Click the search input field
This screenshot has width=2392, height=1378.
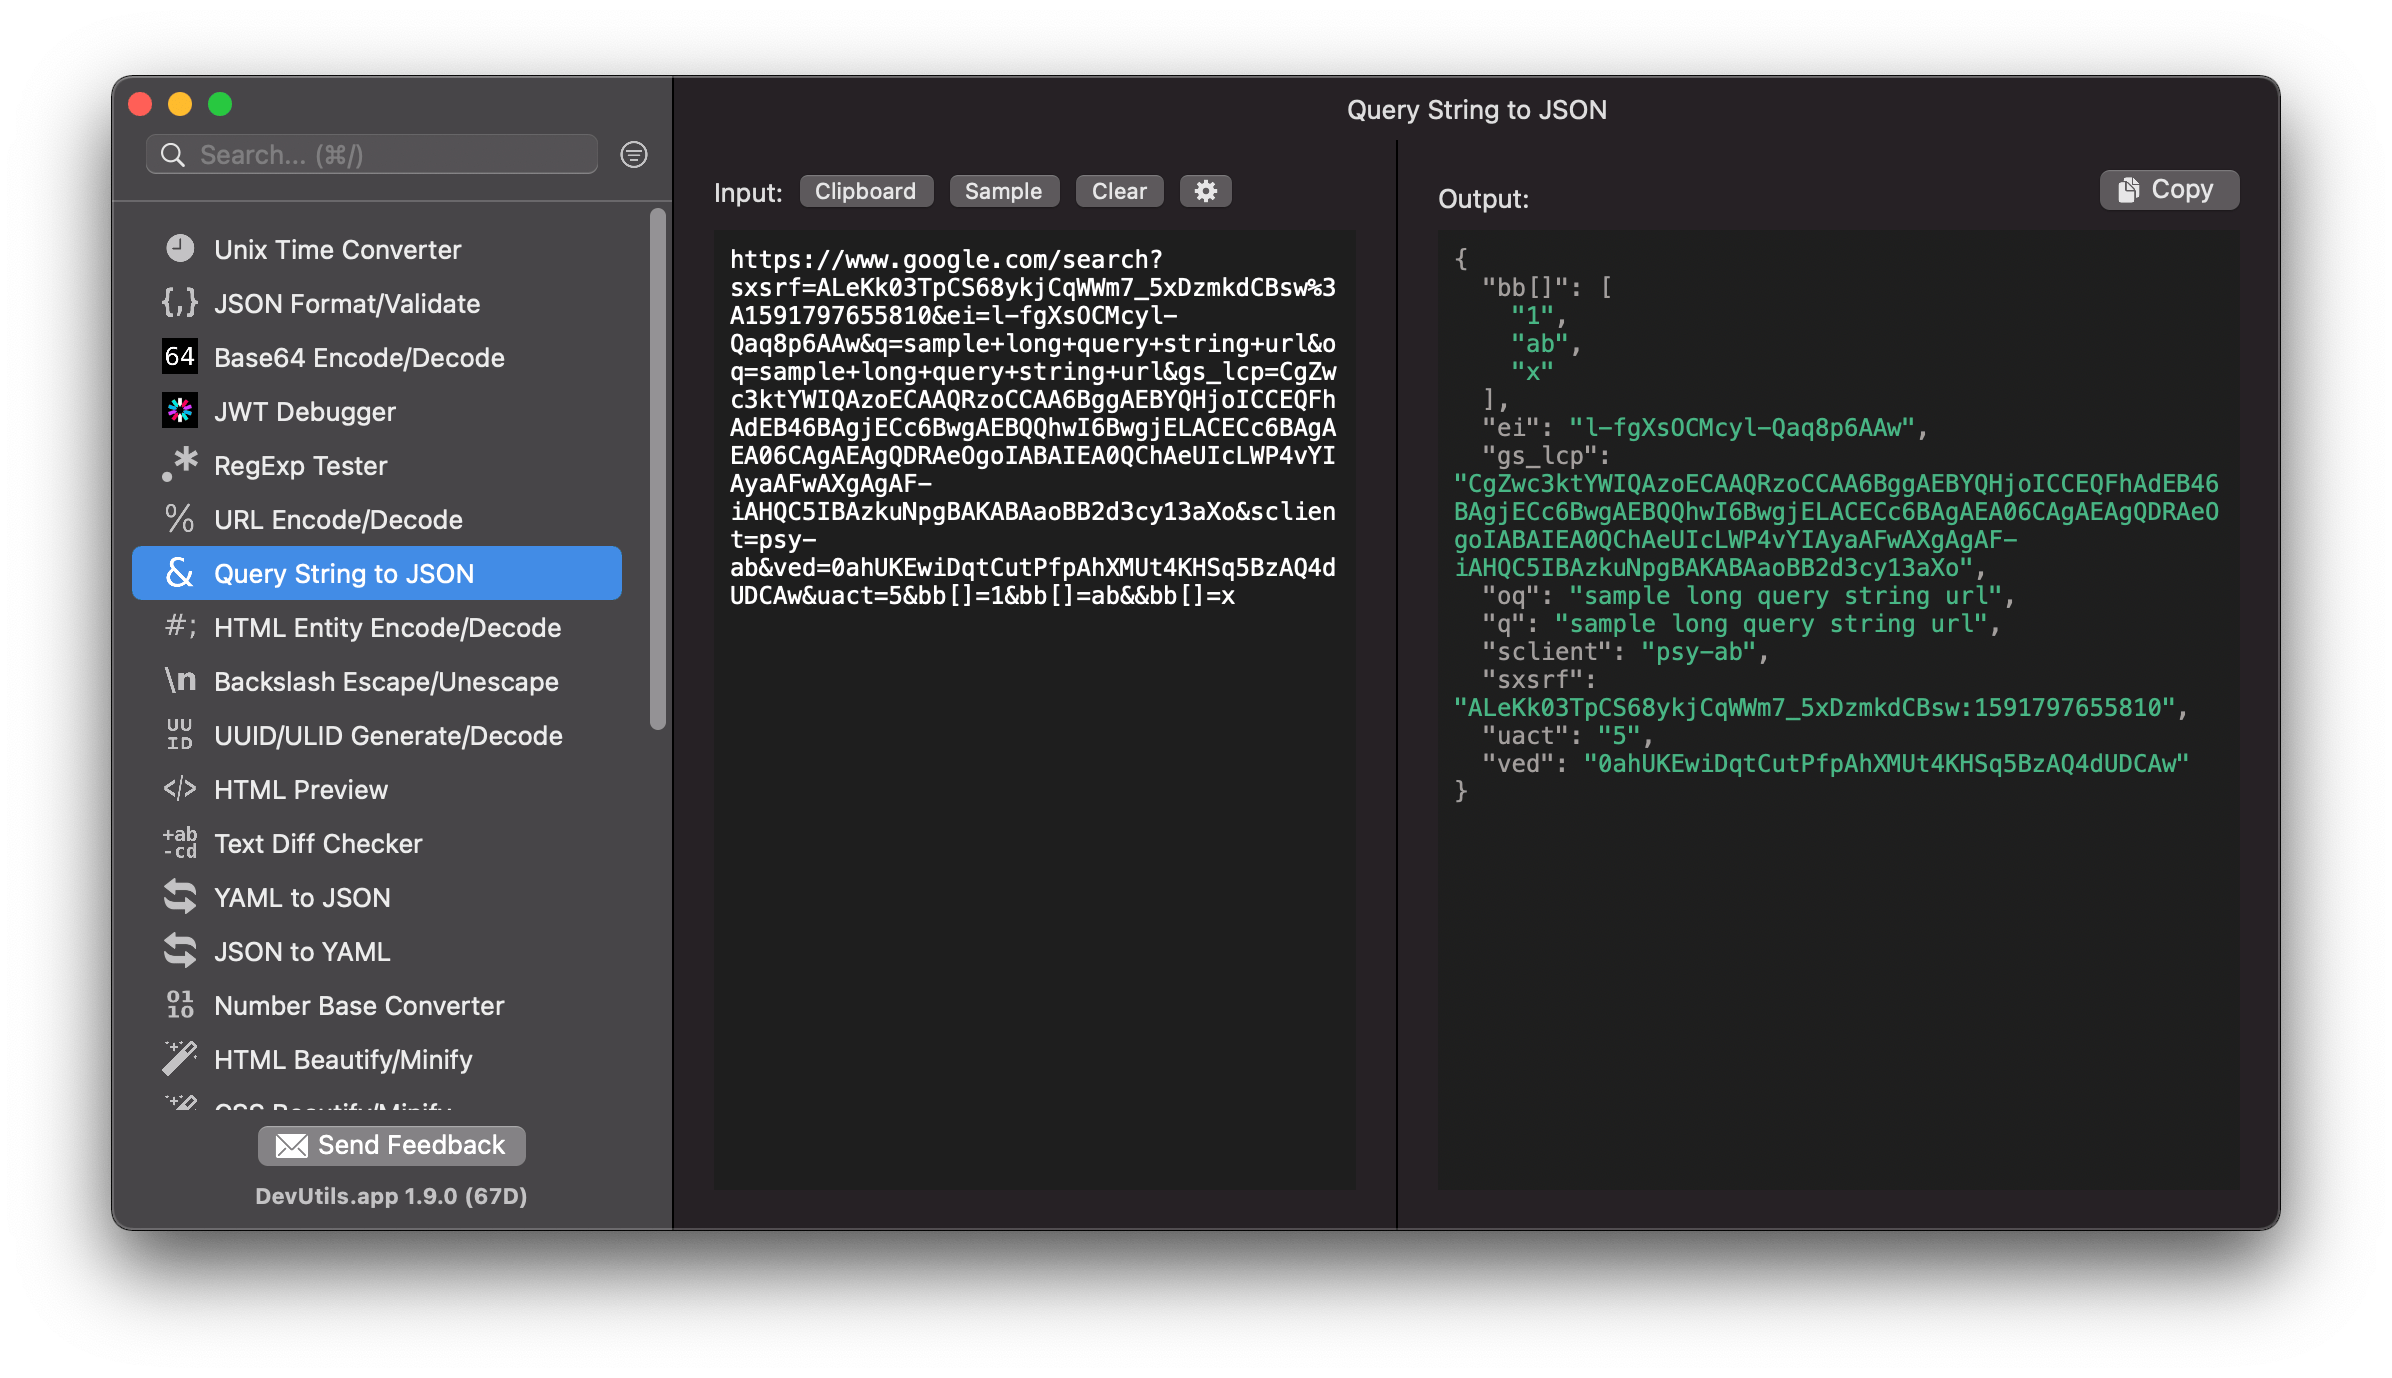[384, 153]
